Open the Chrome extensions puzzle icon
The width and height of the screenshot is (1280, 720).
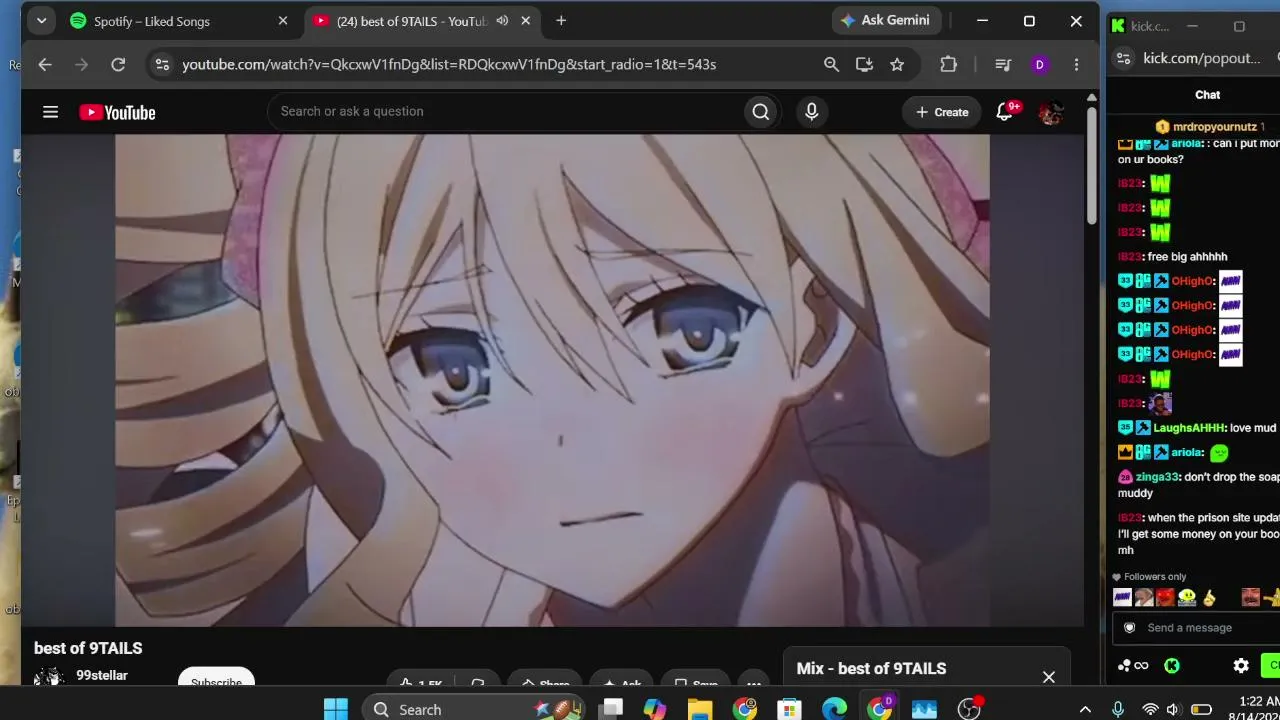coord(949,64)
